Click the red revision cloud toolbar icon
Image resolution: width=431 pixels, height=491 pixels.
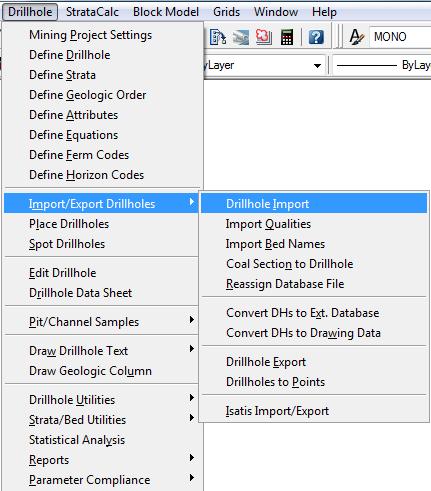pos(264,37)
